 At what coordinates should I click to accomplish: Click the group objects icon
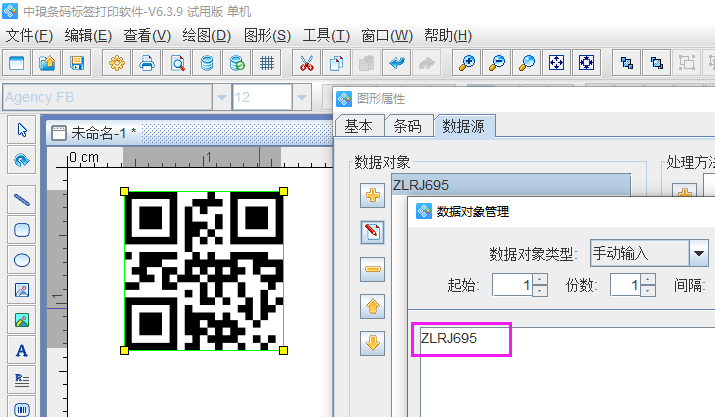(687, 63)
